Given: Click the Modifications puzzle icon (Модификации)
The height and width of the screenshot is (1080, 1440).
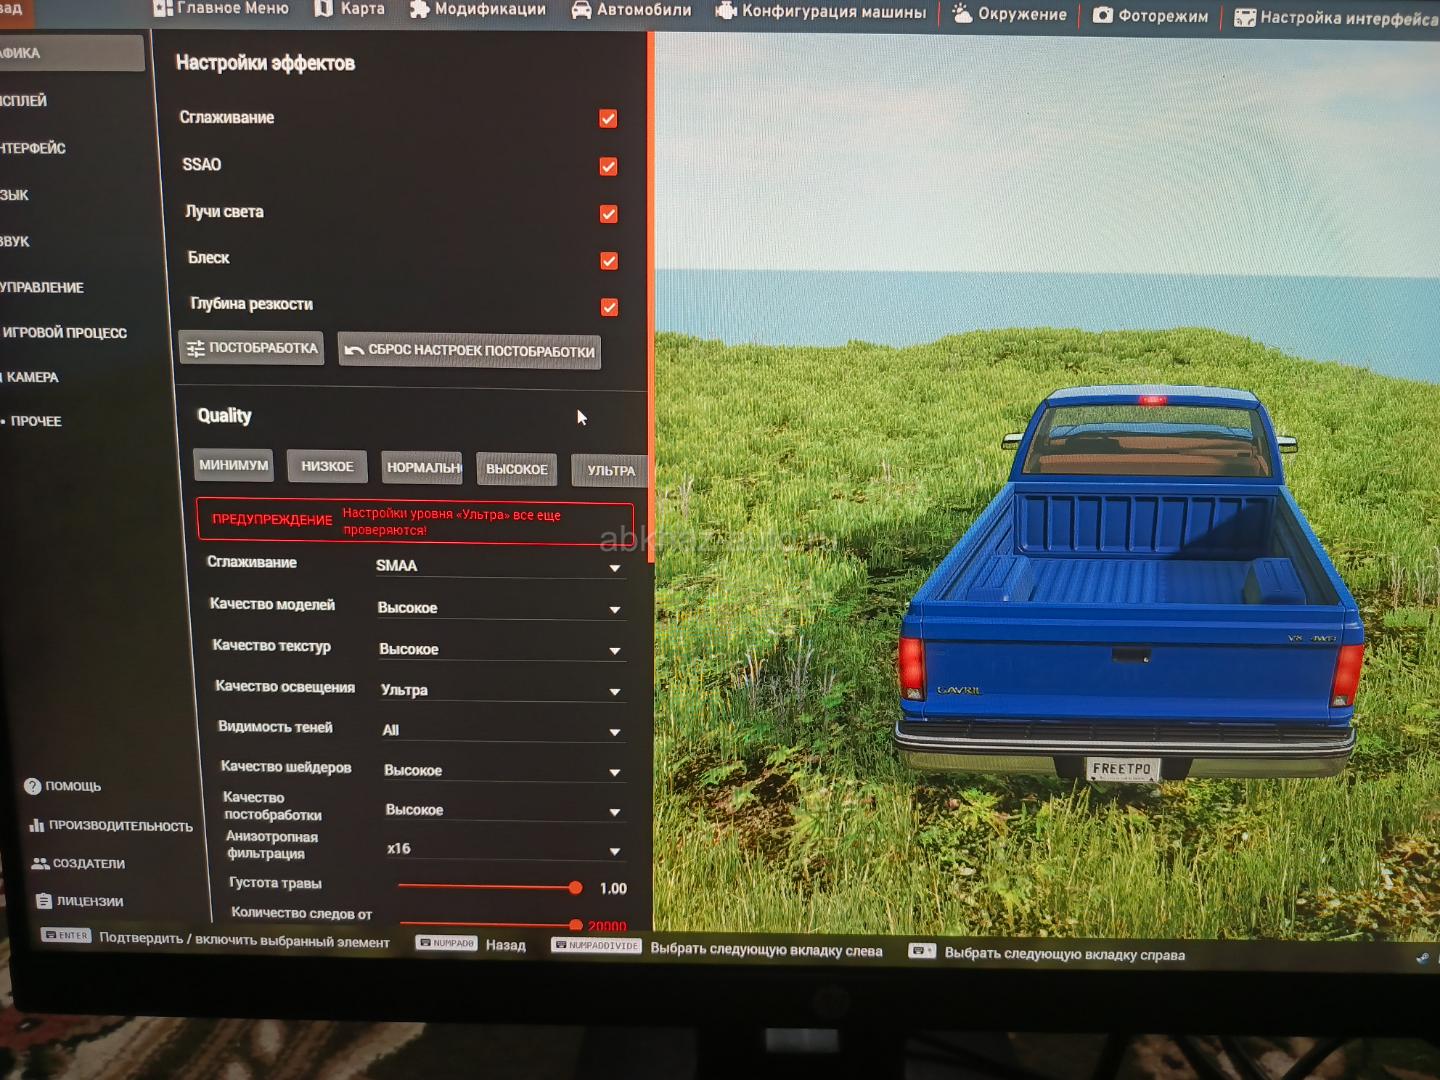Looking at the screenshot, I should pyautogui.click(x=420, y=10).
